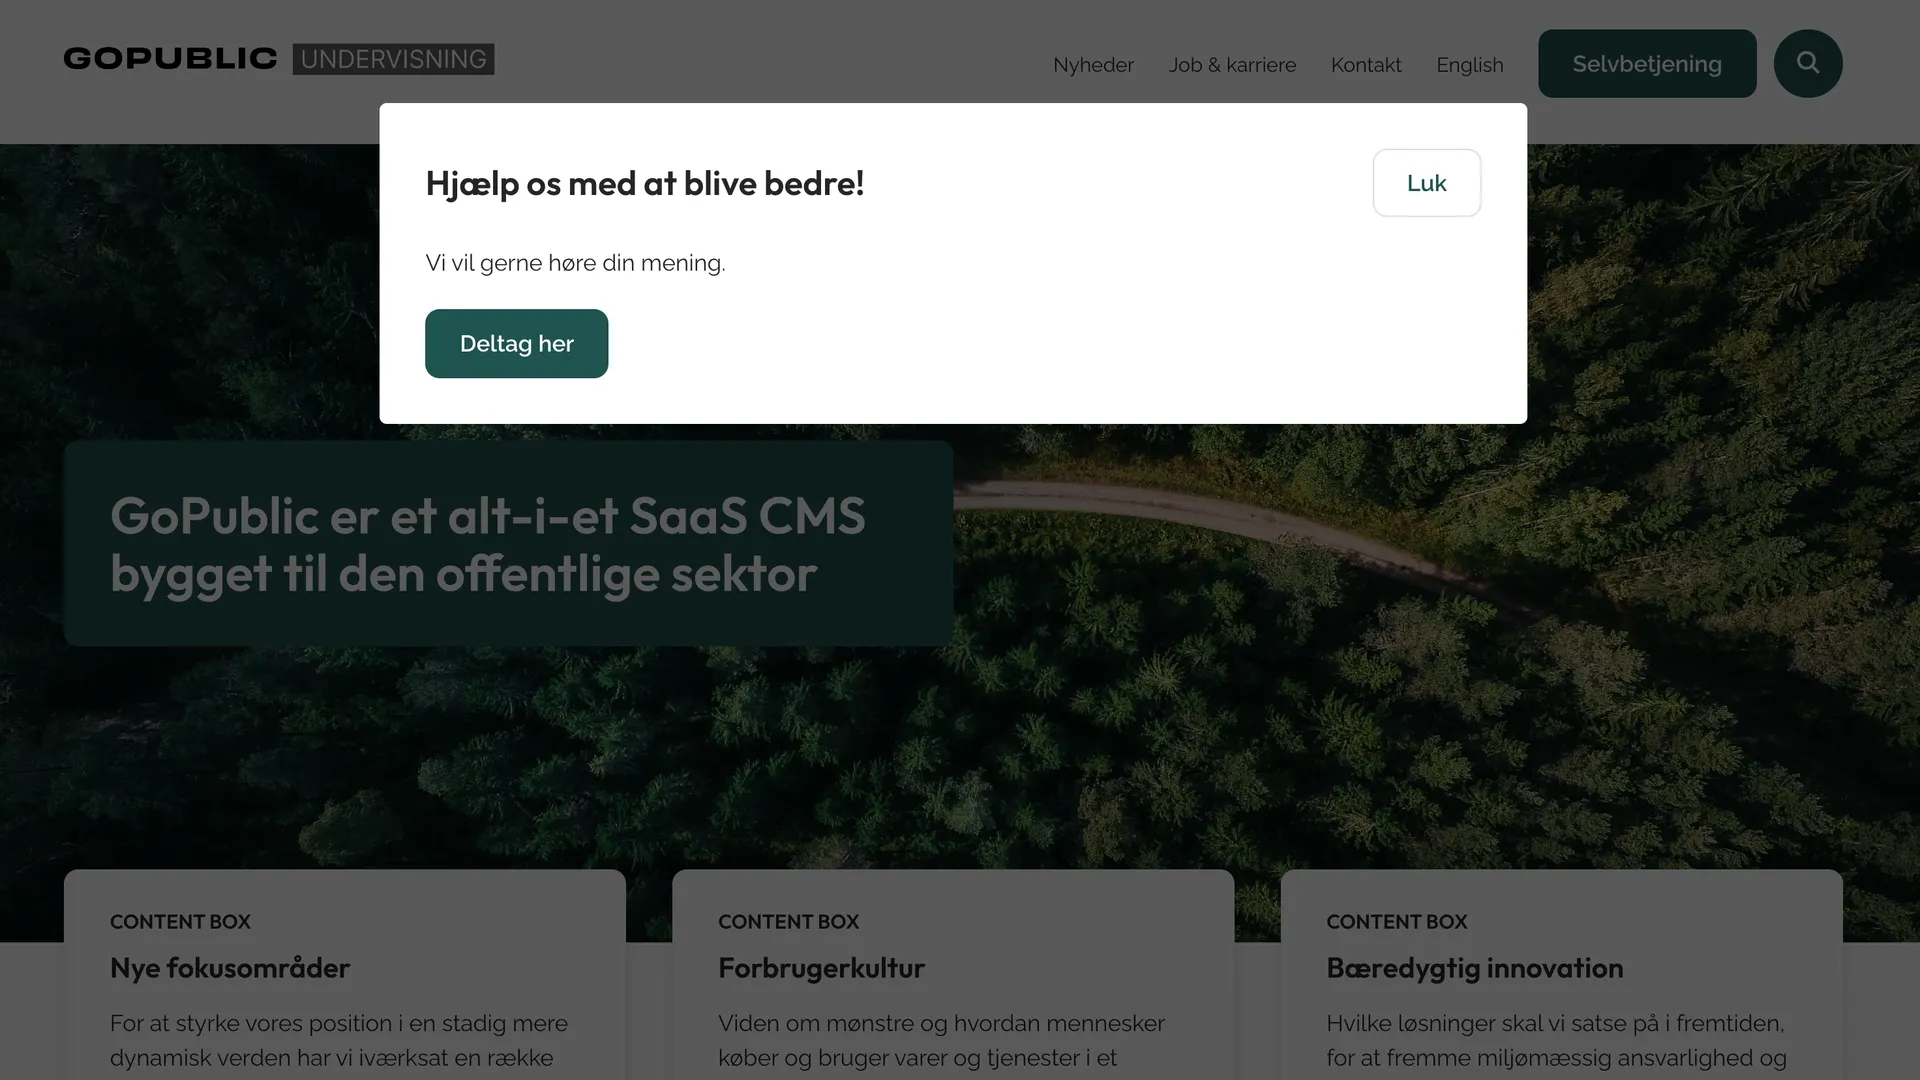
Task: Go to Job & karriere
Action: [1232, 65]
